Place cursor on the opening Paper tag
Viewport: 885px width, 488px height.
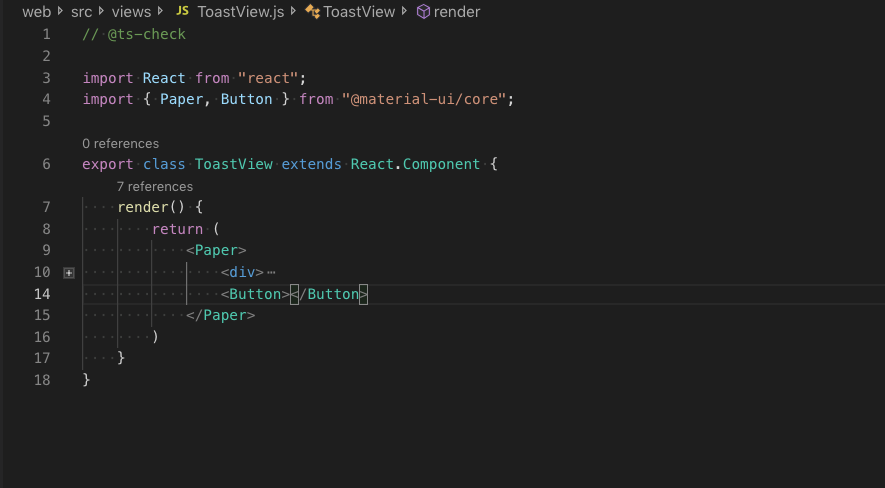click(220, 251)
